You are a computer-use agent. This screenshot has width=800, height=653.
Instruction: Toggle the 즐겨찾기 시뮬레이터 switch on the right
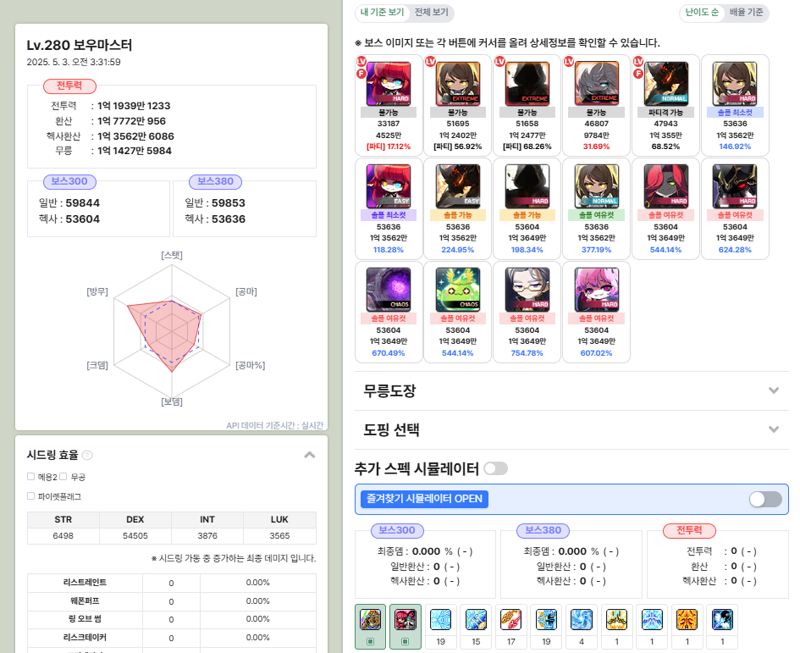tap(765, 499)
